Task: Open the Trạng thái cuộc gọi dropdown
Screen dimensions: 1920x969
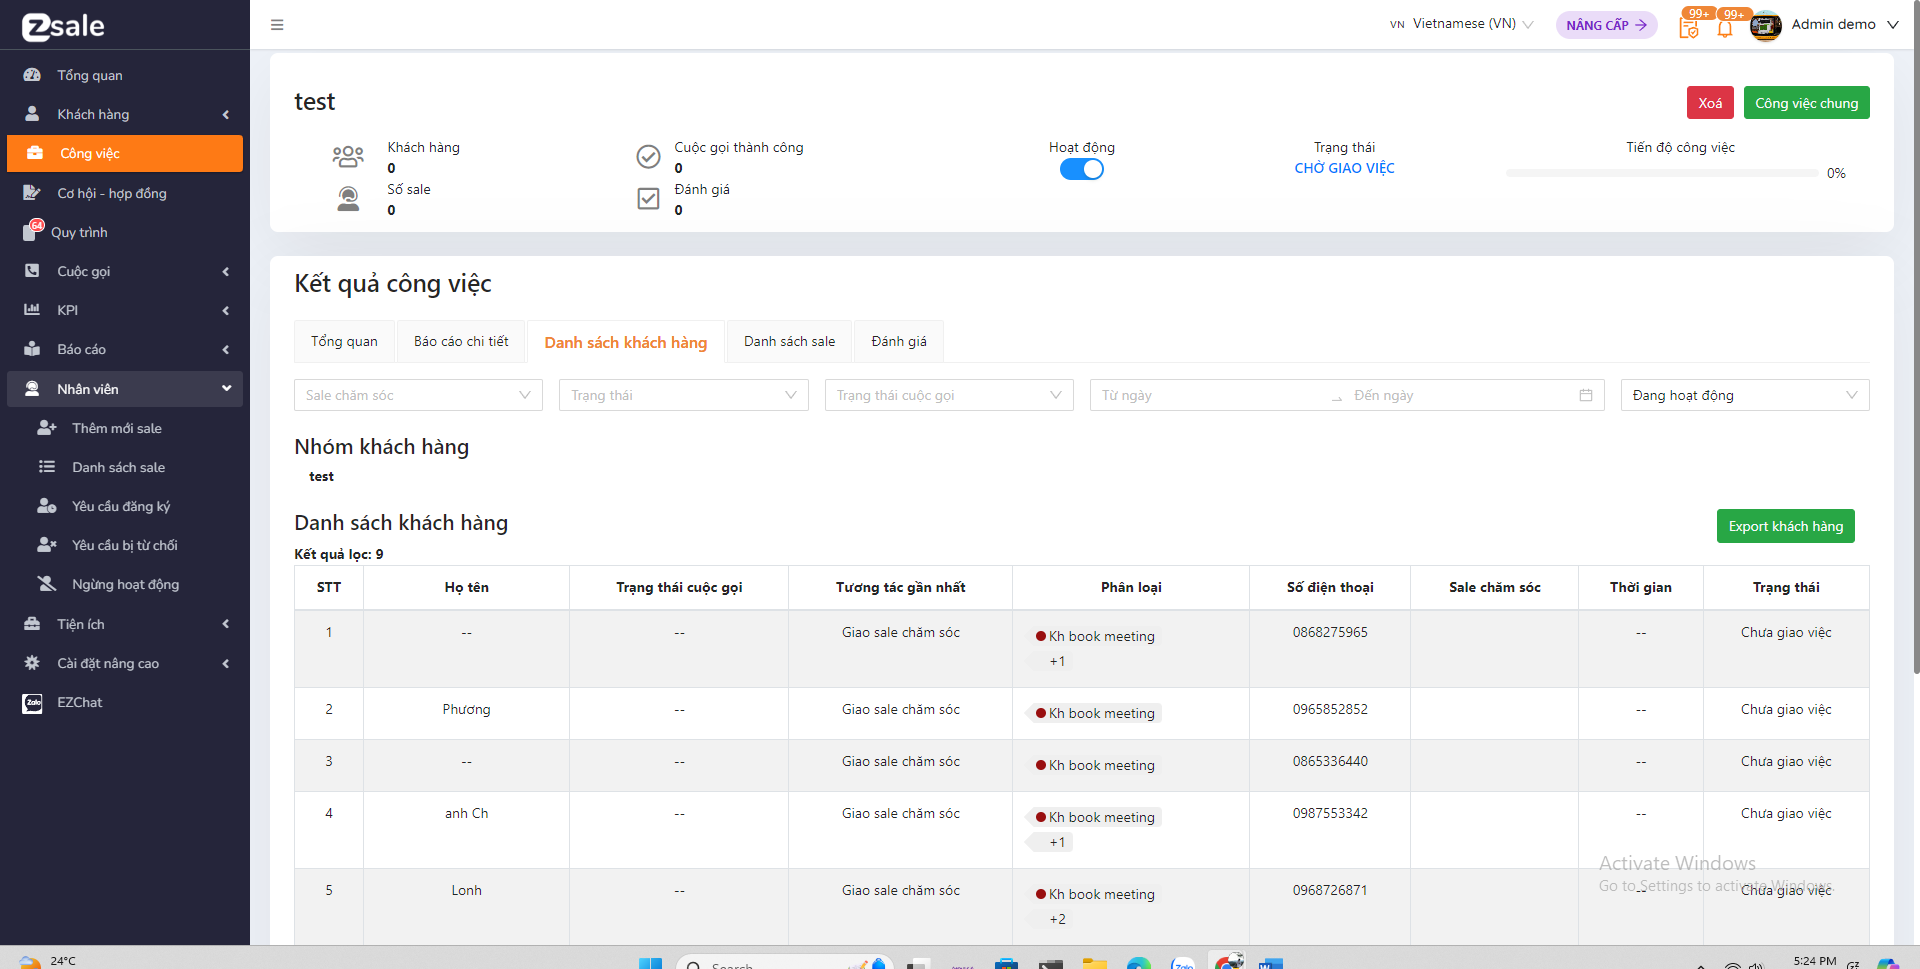Action: pyautogui.click(x=949, y=395)
